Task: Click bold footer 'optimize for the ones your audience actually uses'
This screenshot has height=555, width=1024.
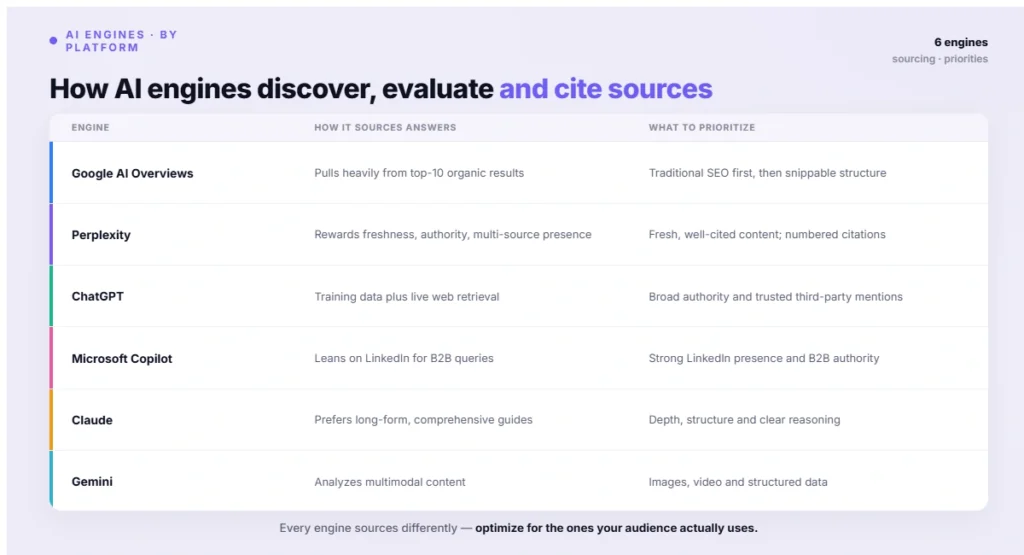Action: click(x=615, y=528)
